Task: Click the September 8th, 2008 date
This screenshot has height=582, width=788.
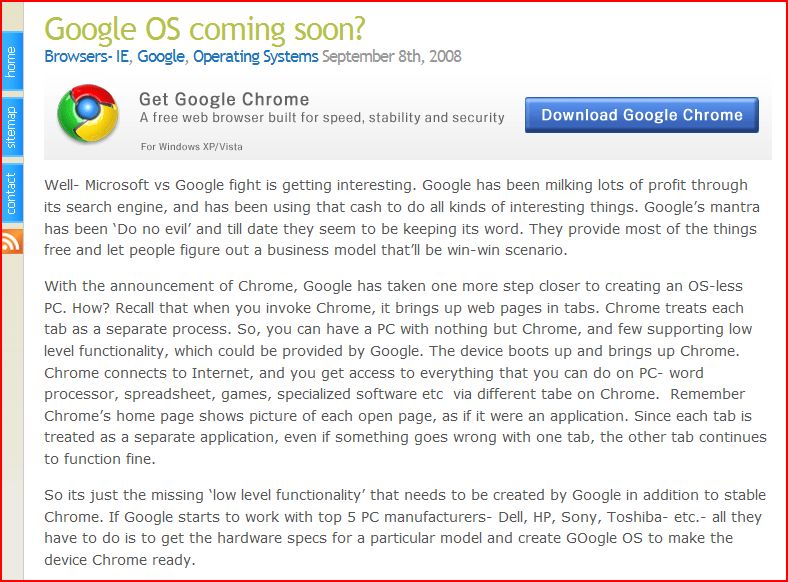Action: click(392, 56)
